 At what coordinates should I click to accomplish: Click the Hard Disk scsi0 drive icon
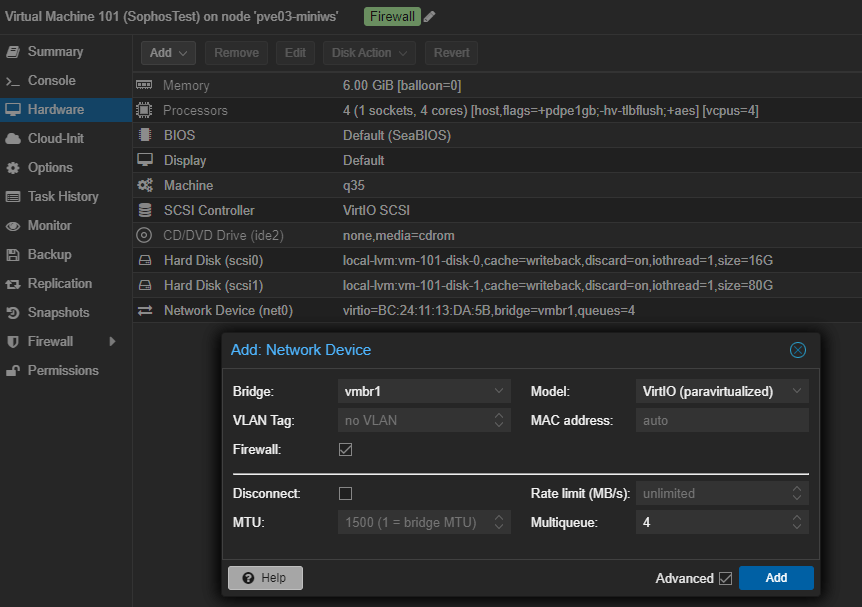pyautogui.click(x=145, y=261)
